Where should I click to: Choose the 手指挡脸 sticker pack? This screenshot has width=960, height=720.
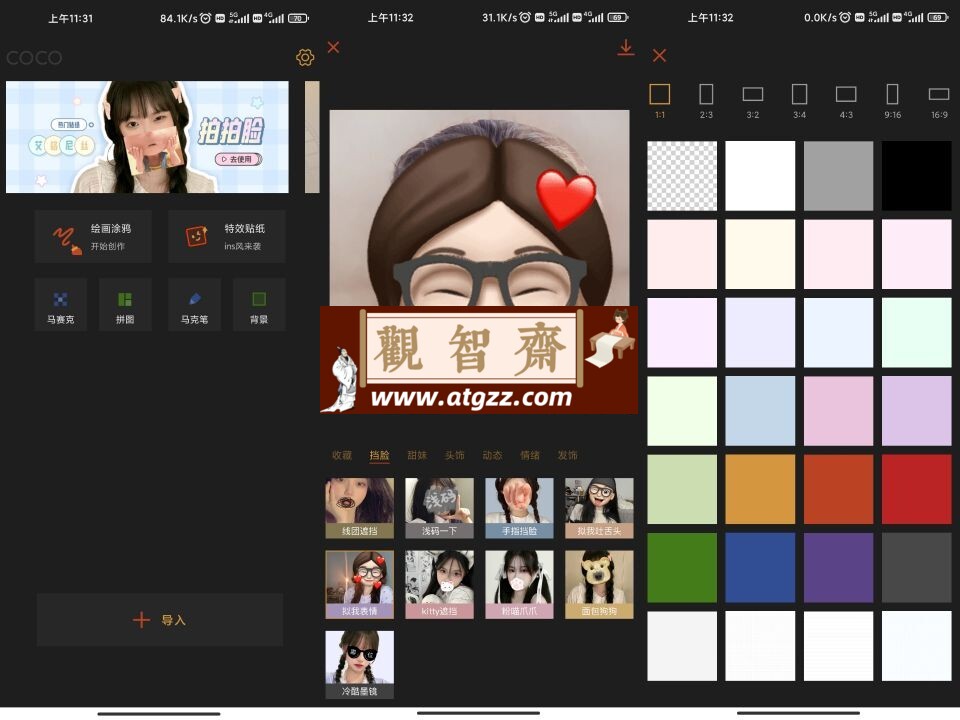[x=519, y=508]
